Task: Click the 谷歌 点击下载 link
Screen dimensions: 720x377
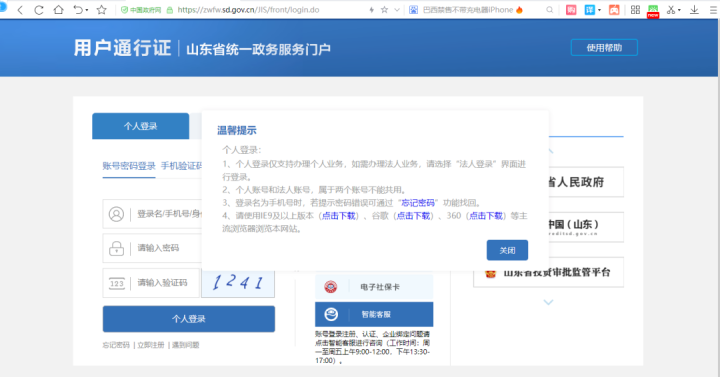Action: (413, 215)
